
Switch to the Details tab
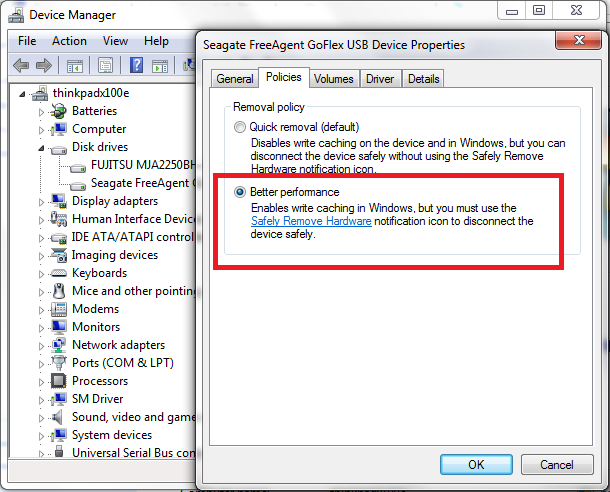tap(424, 79)
